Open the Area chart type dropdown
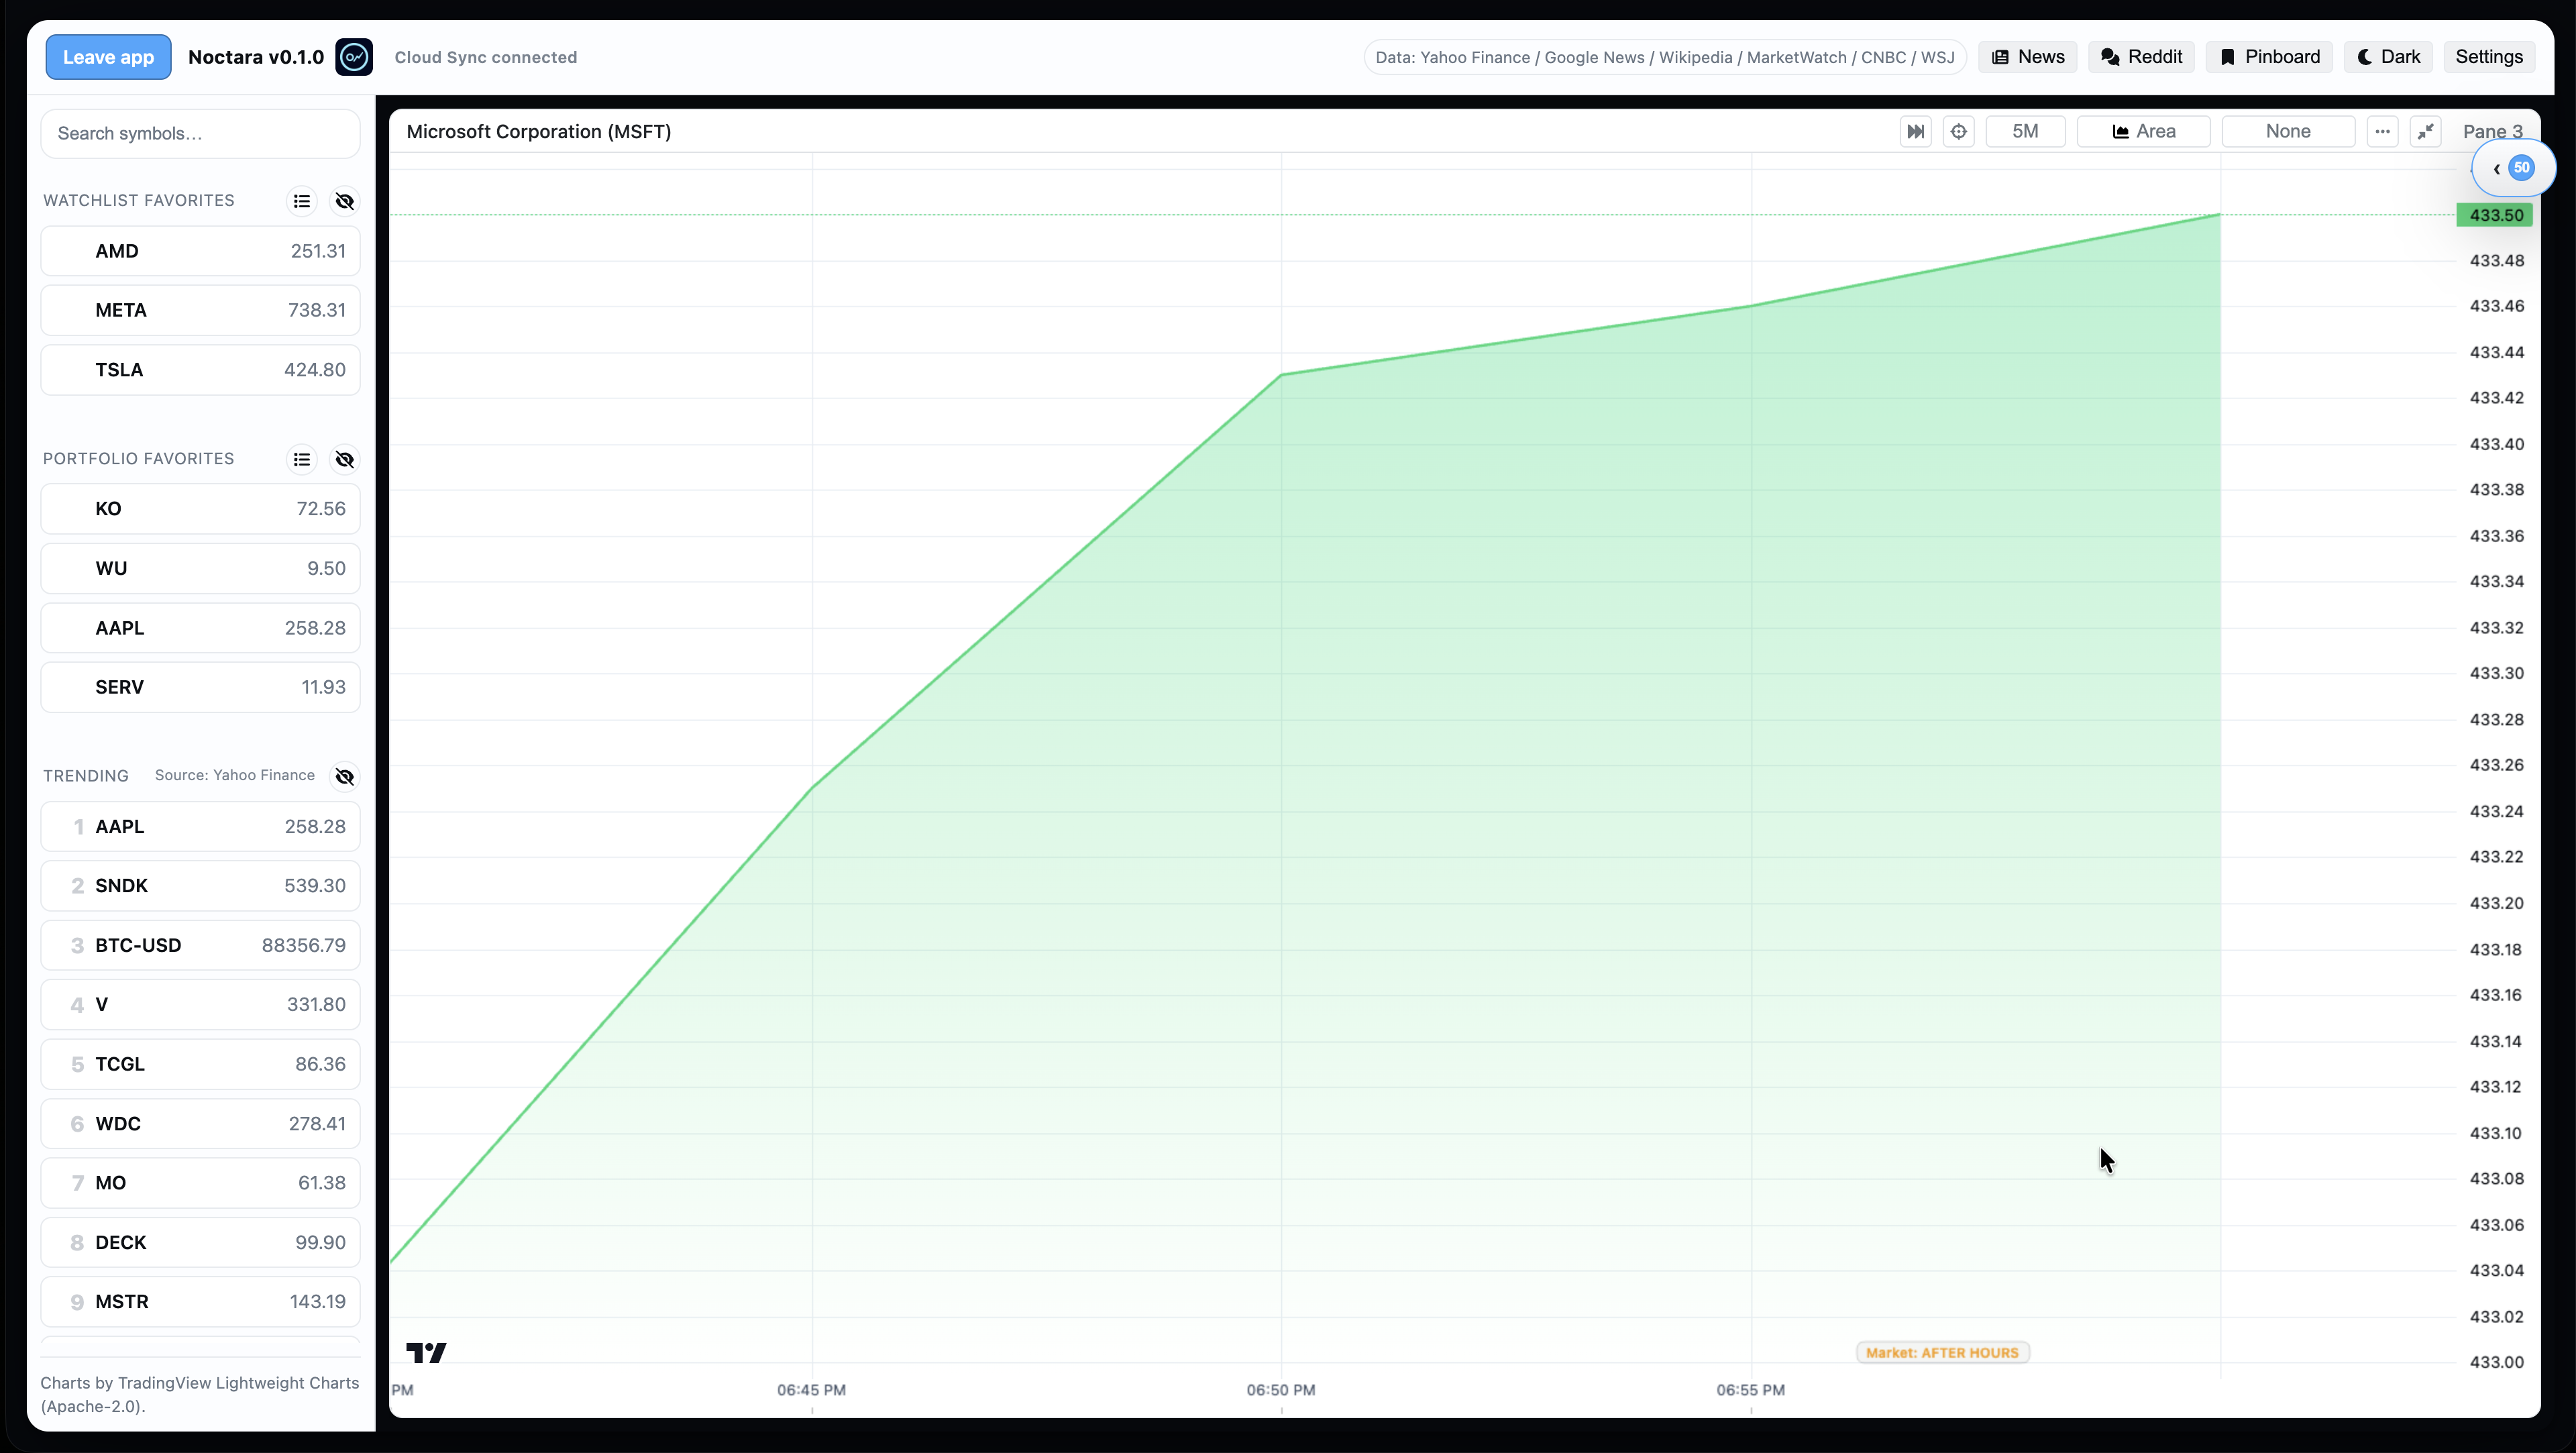 [x=2143, y=131]
